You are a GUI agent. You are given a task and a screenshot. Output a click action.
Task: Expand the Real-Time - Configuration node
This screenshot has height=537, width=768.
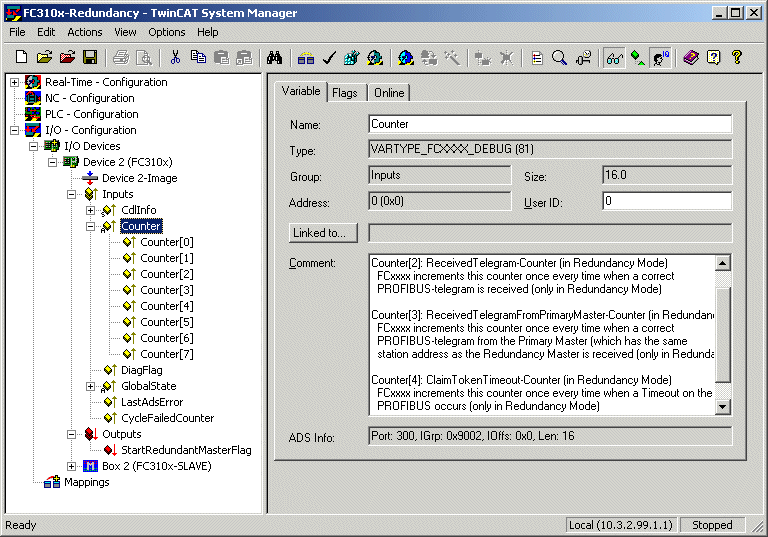15,82
